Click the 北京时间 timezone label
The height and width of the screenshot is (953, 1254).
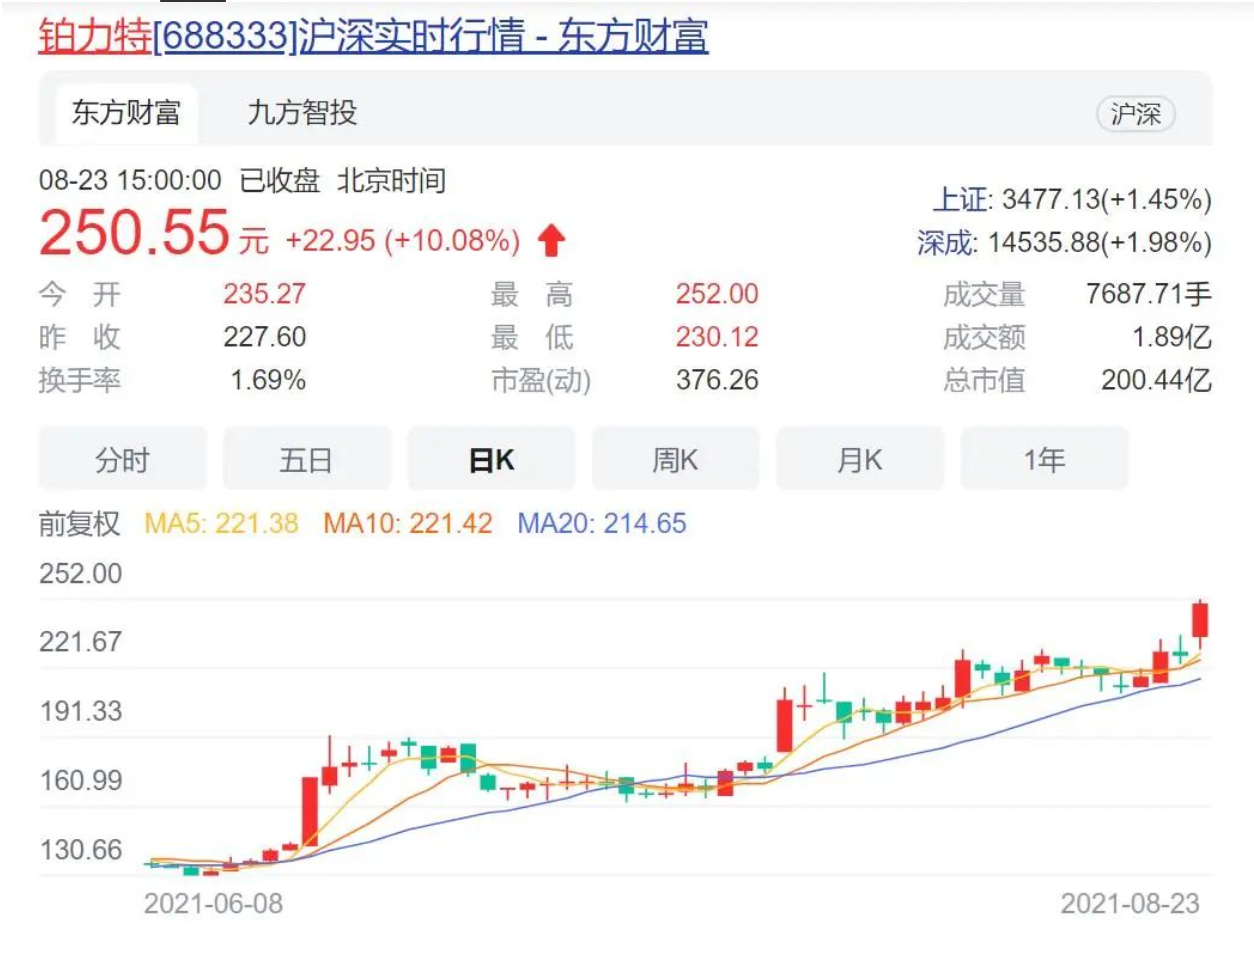click(391, 181)
